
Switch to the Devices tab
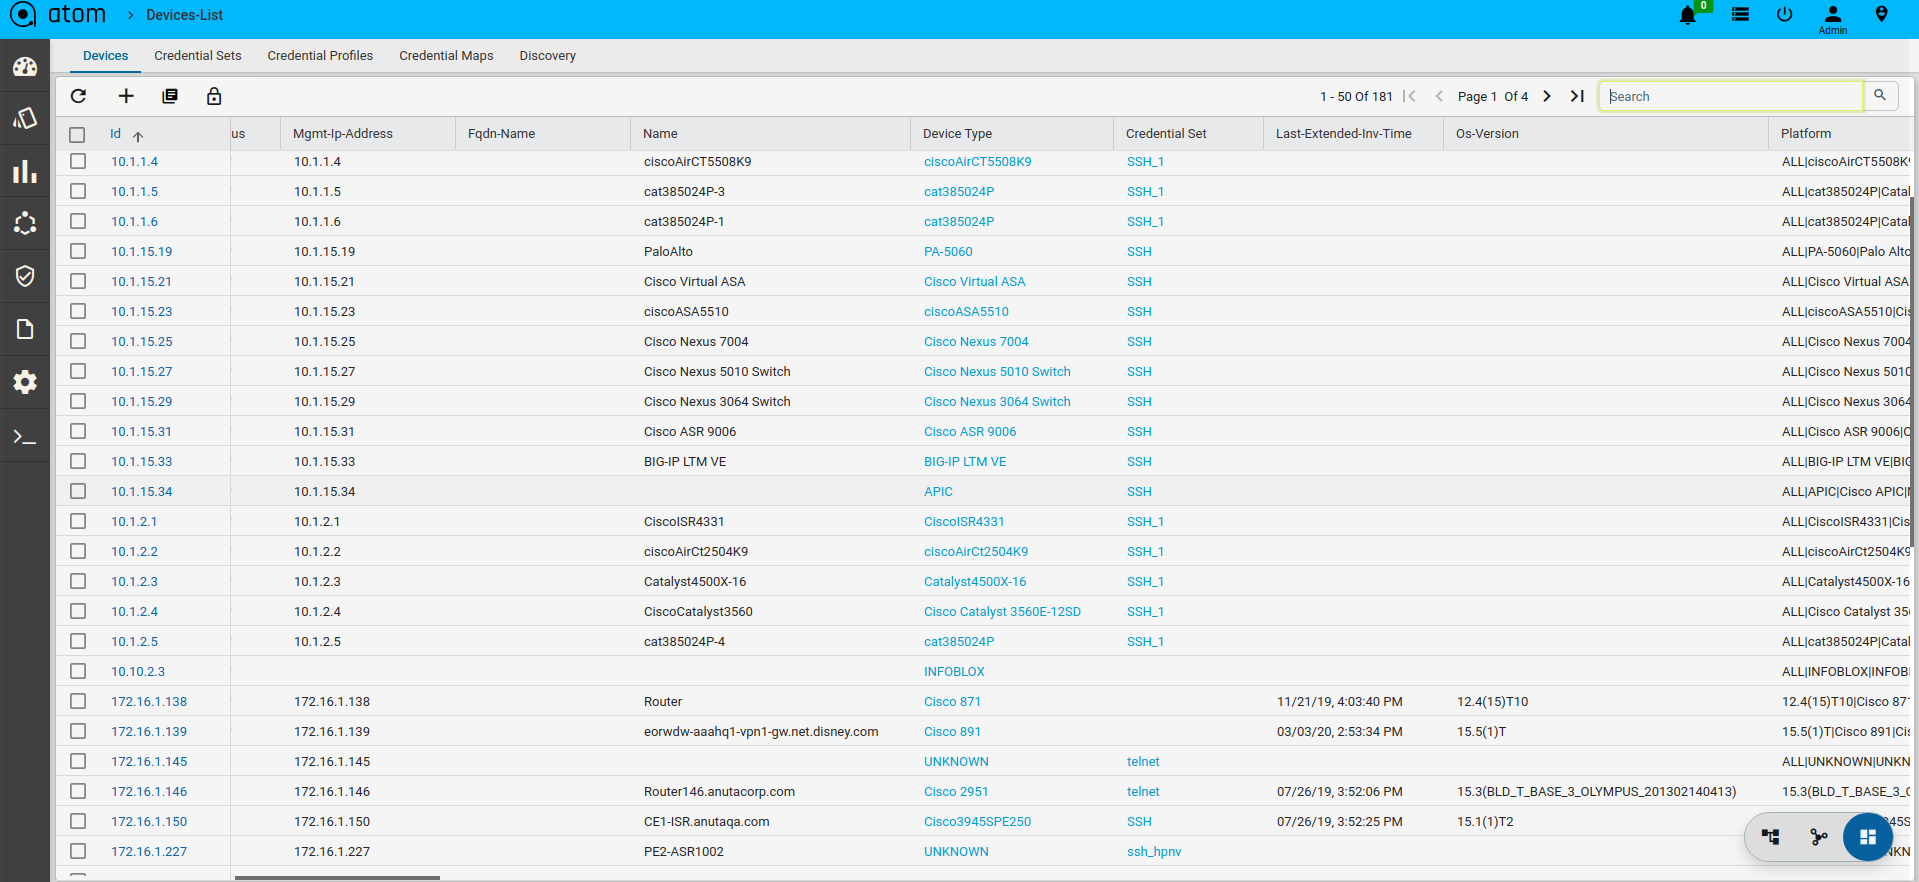pos(105,56)
